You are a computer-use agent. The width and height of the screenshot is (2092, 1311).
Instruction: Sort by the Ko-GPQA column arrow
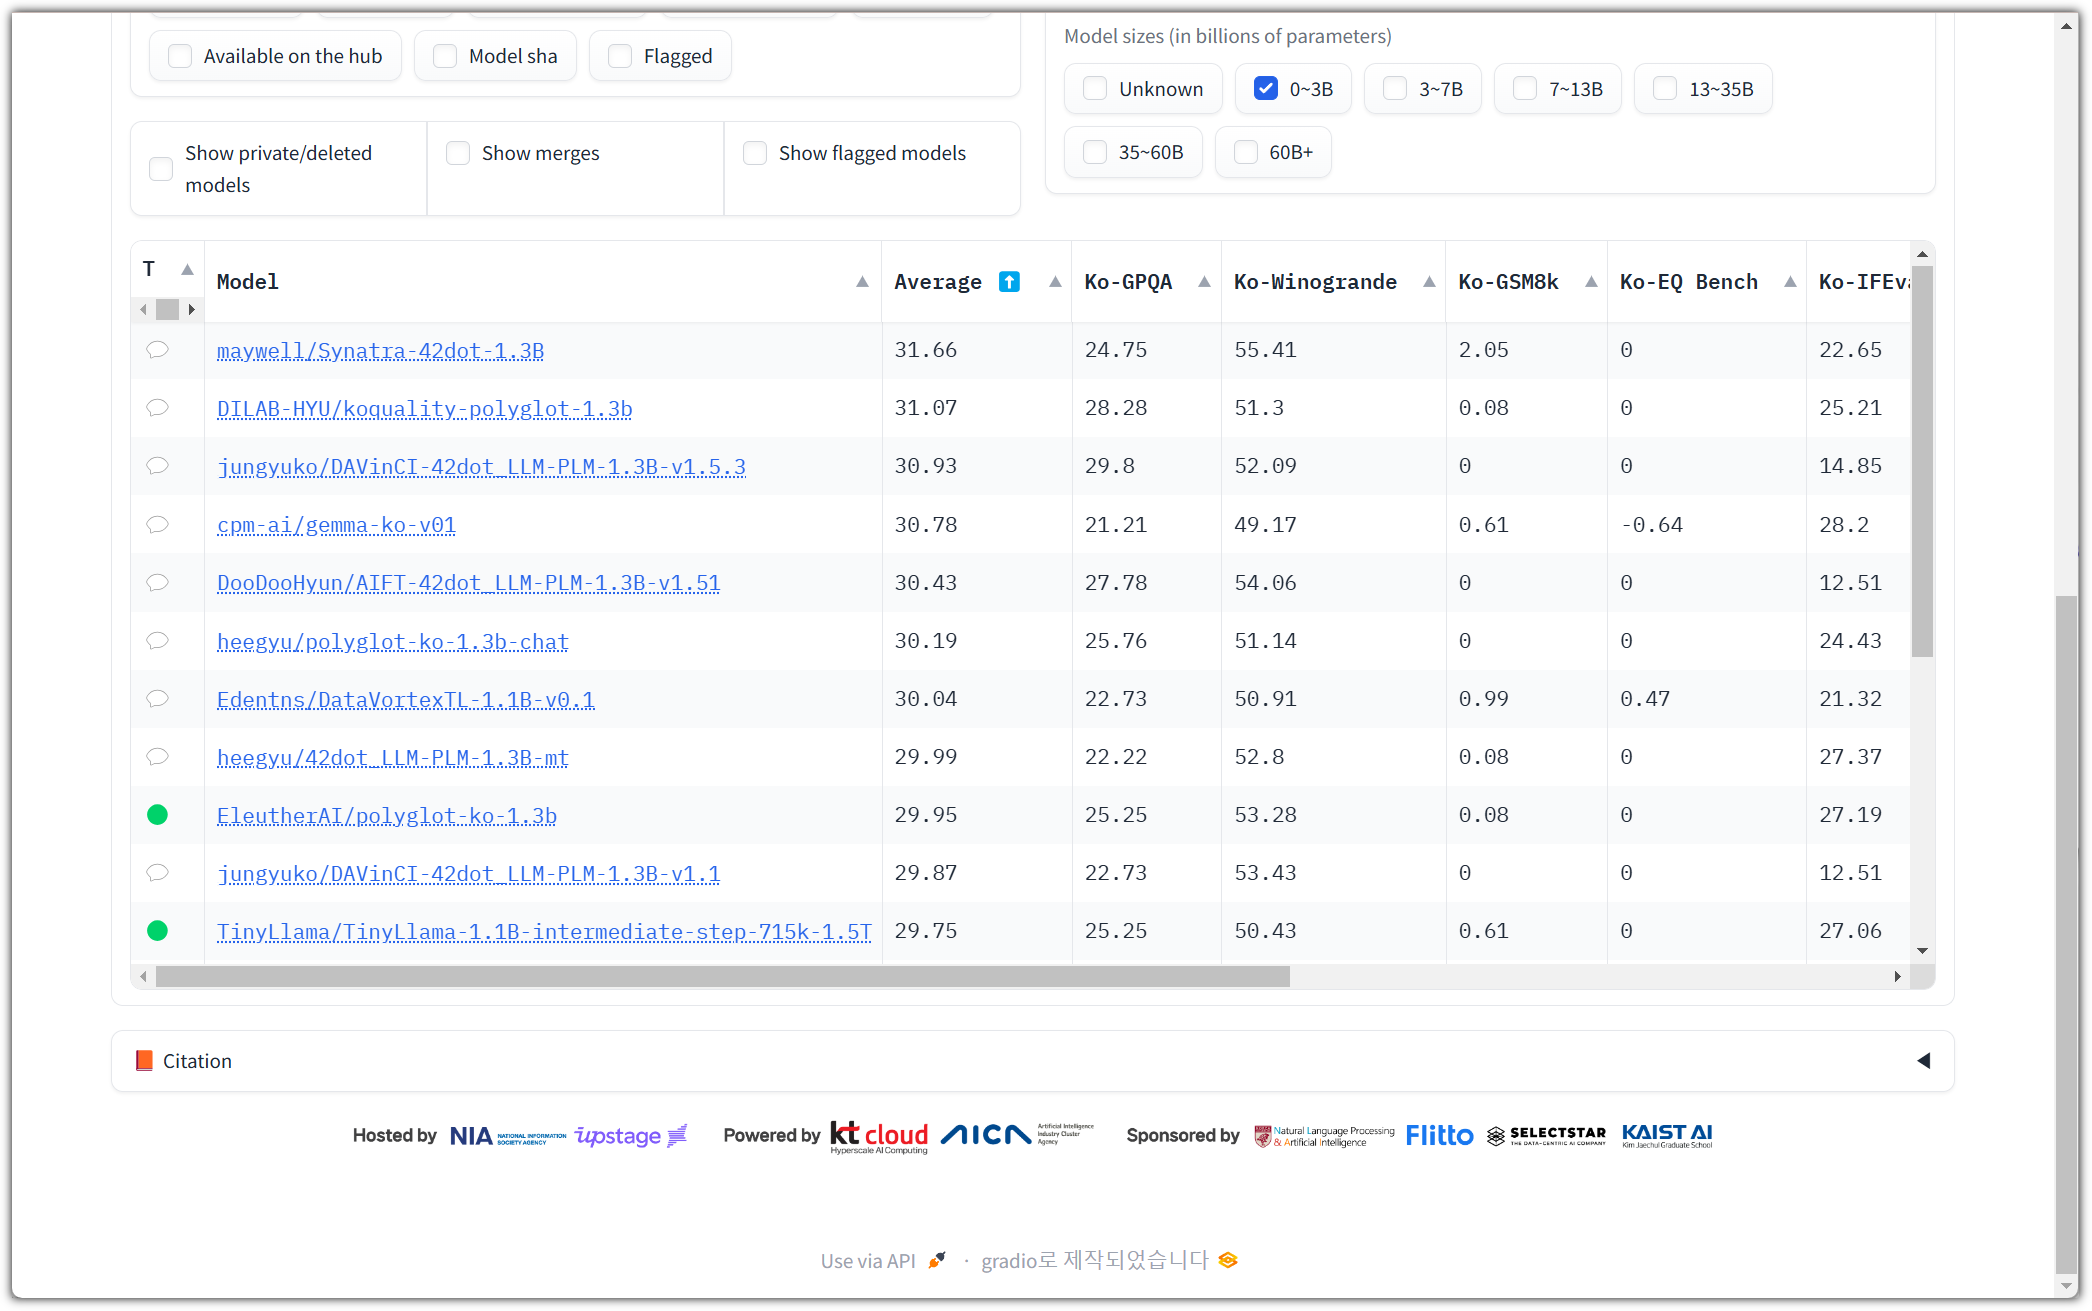[1204, 282]
